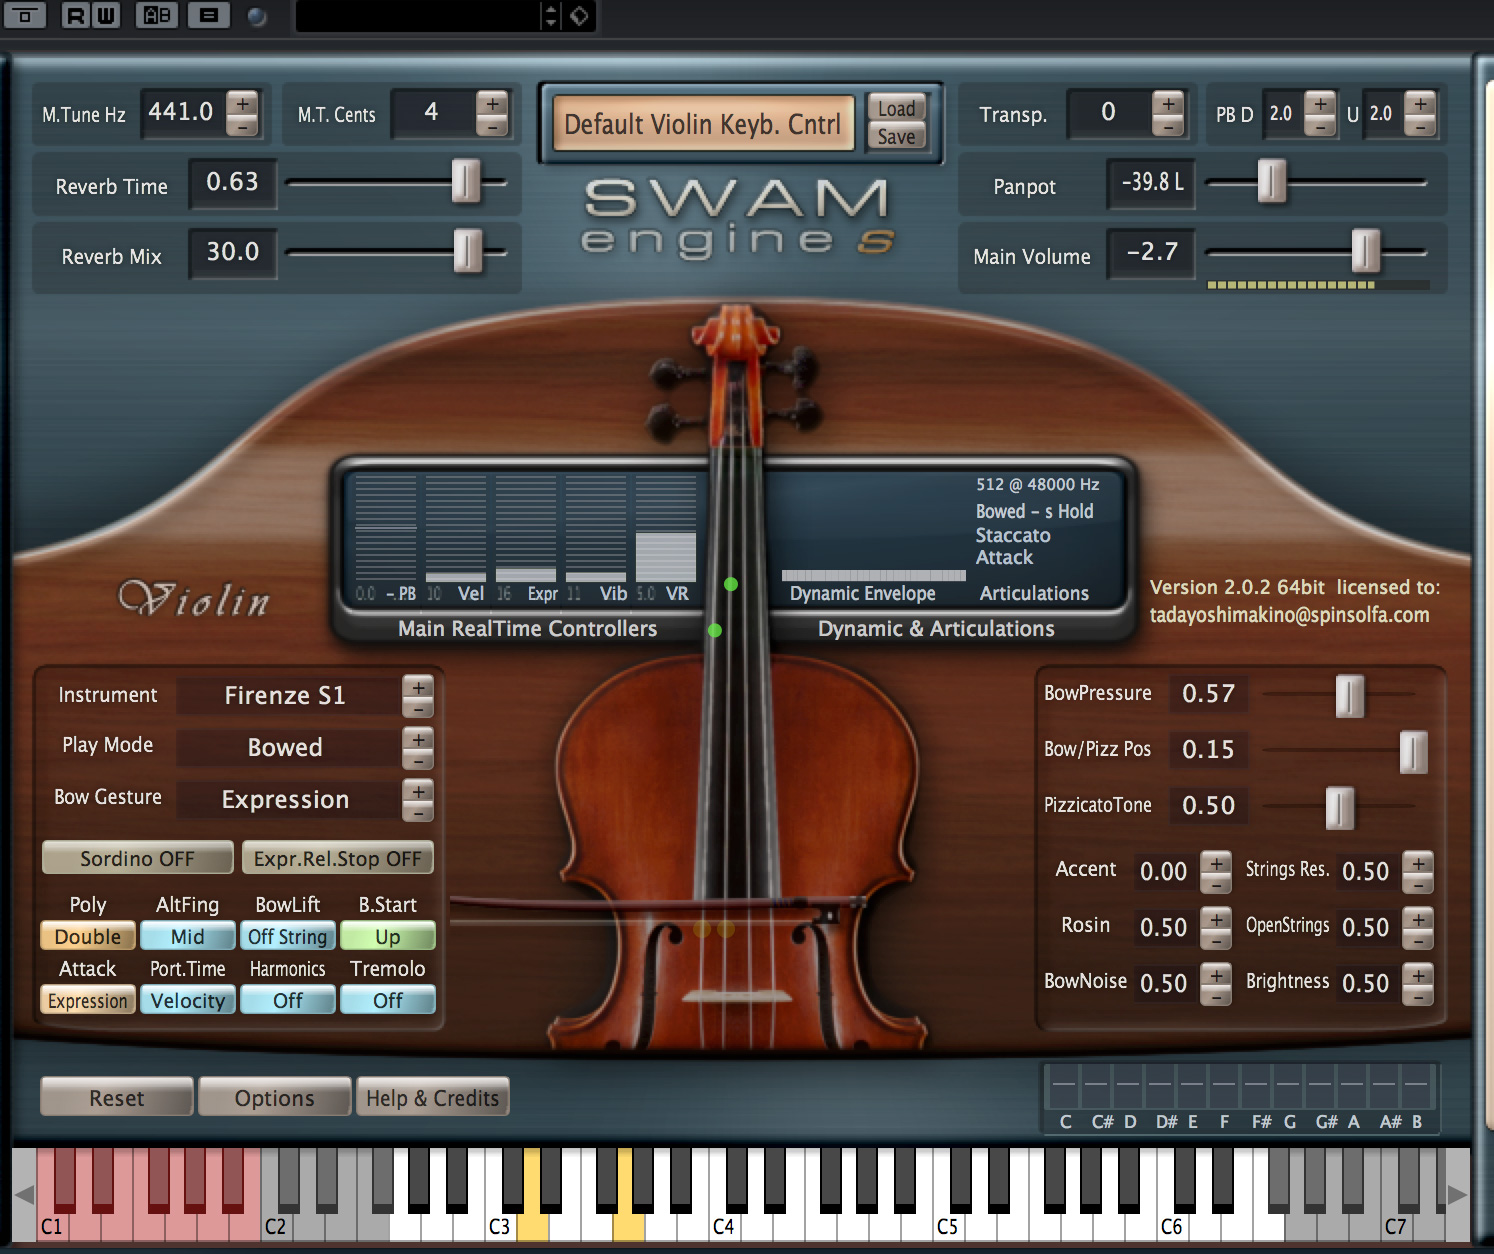The width and height of the screenshot is (1494, 1254).
Task: Click the Panpot value -39.8 L
Action: (x=1152, y=182)
